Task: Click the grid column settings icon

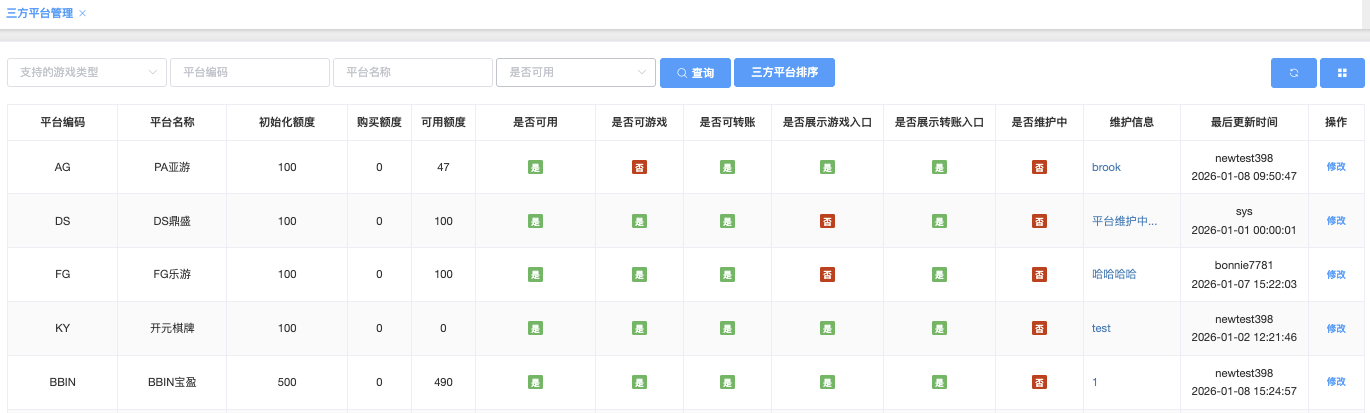Action: (1342, 73)
